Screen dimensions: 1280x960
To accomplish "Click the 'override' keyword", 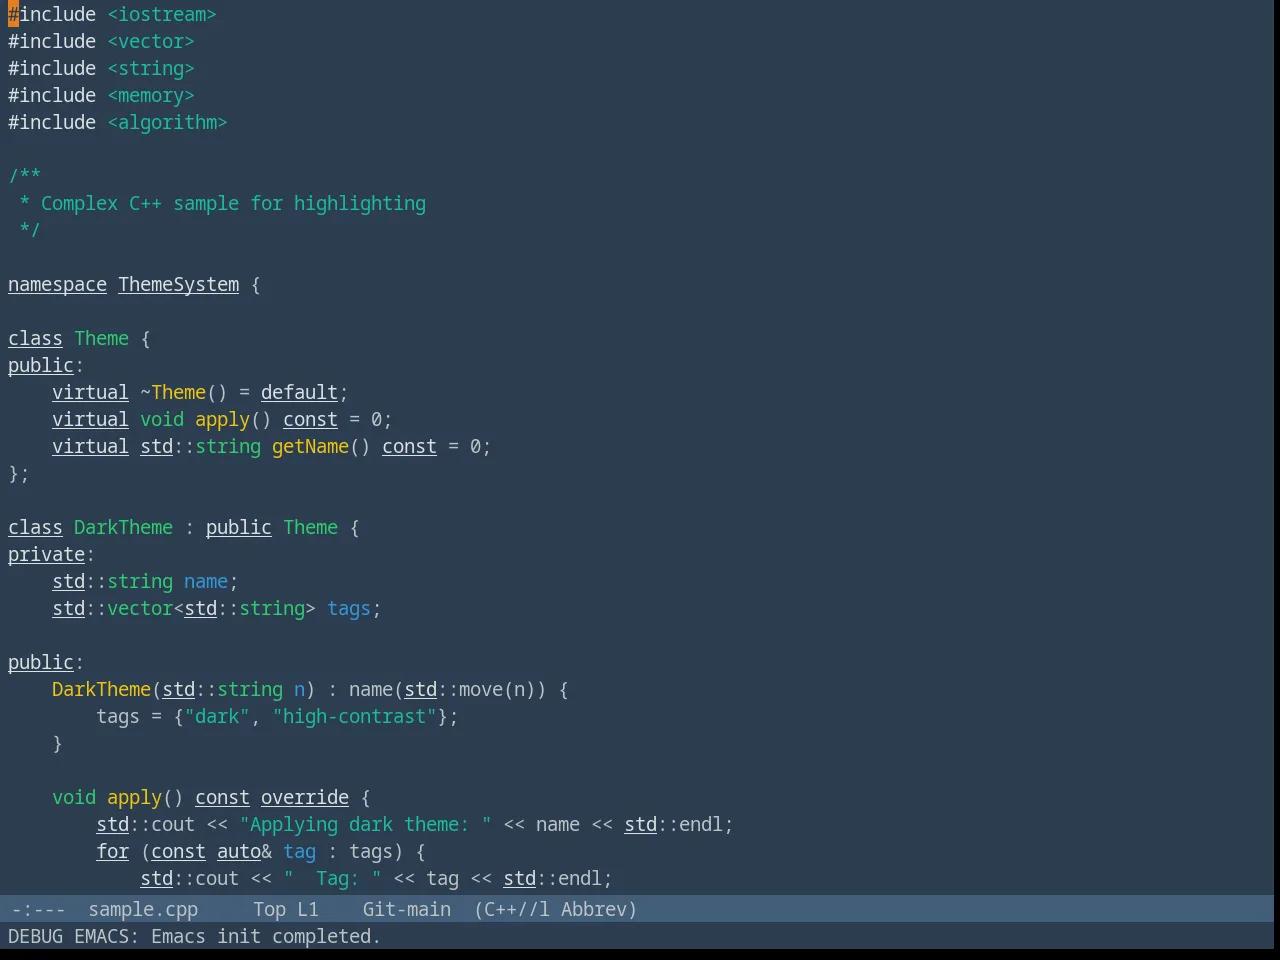I will tap(305, 797).
